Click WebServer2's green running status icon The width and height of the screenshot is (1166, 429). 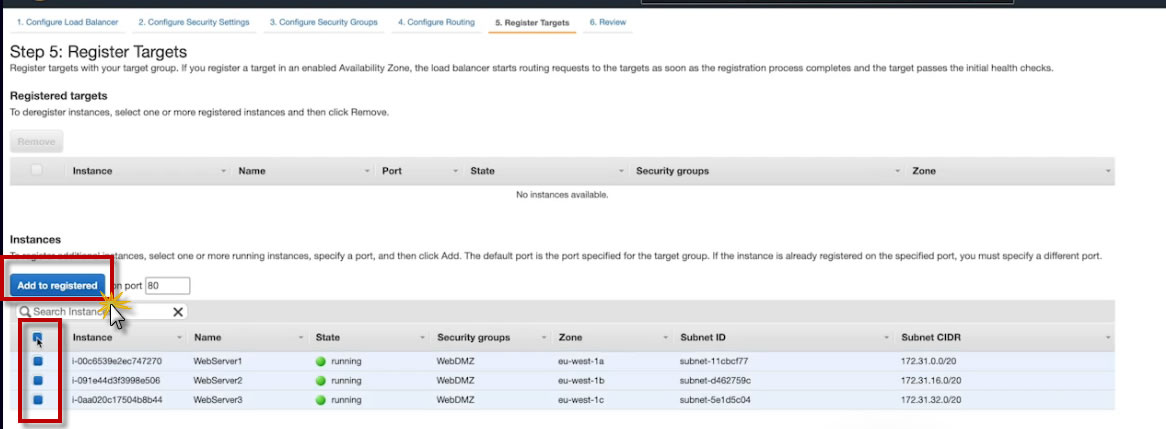[321, 381]
